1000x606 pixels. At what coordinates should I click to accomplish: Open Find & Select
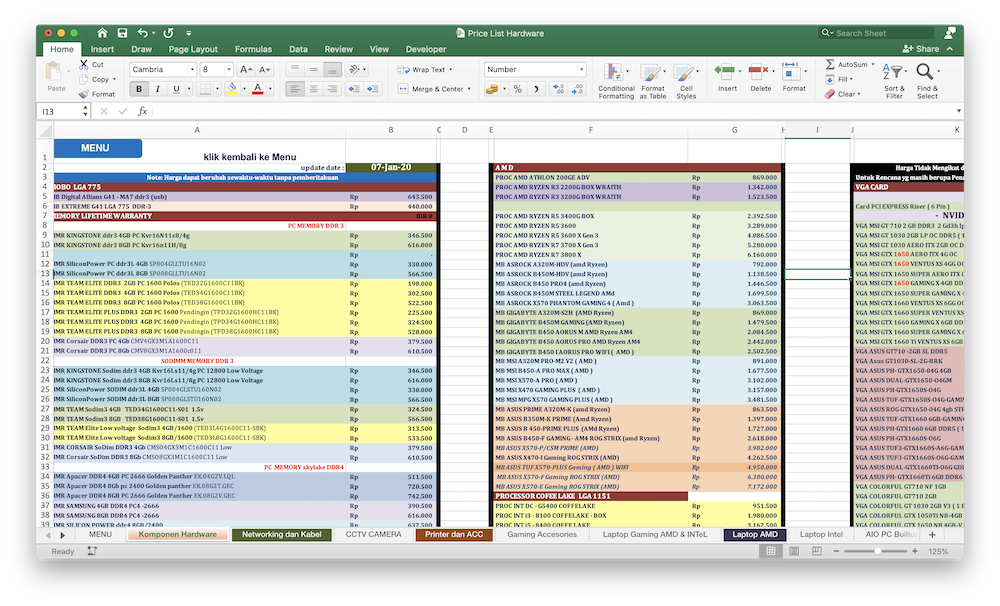(x=927, y=80)
